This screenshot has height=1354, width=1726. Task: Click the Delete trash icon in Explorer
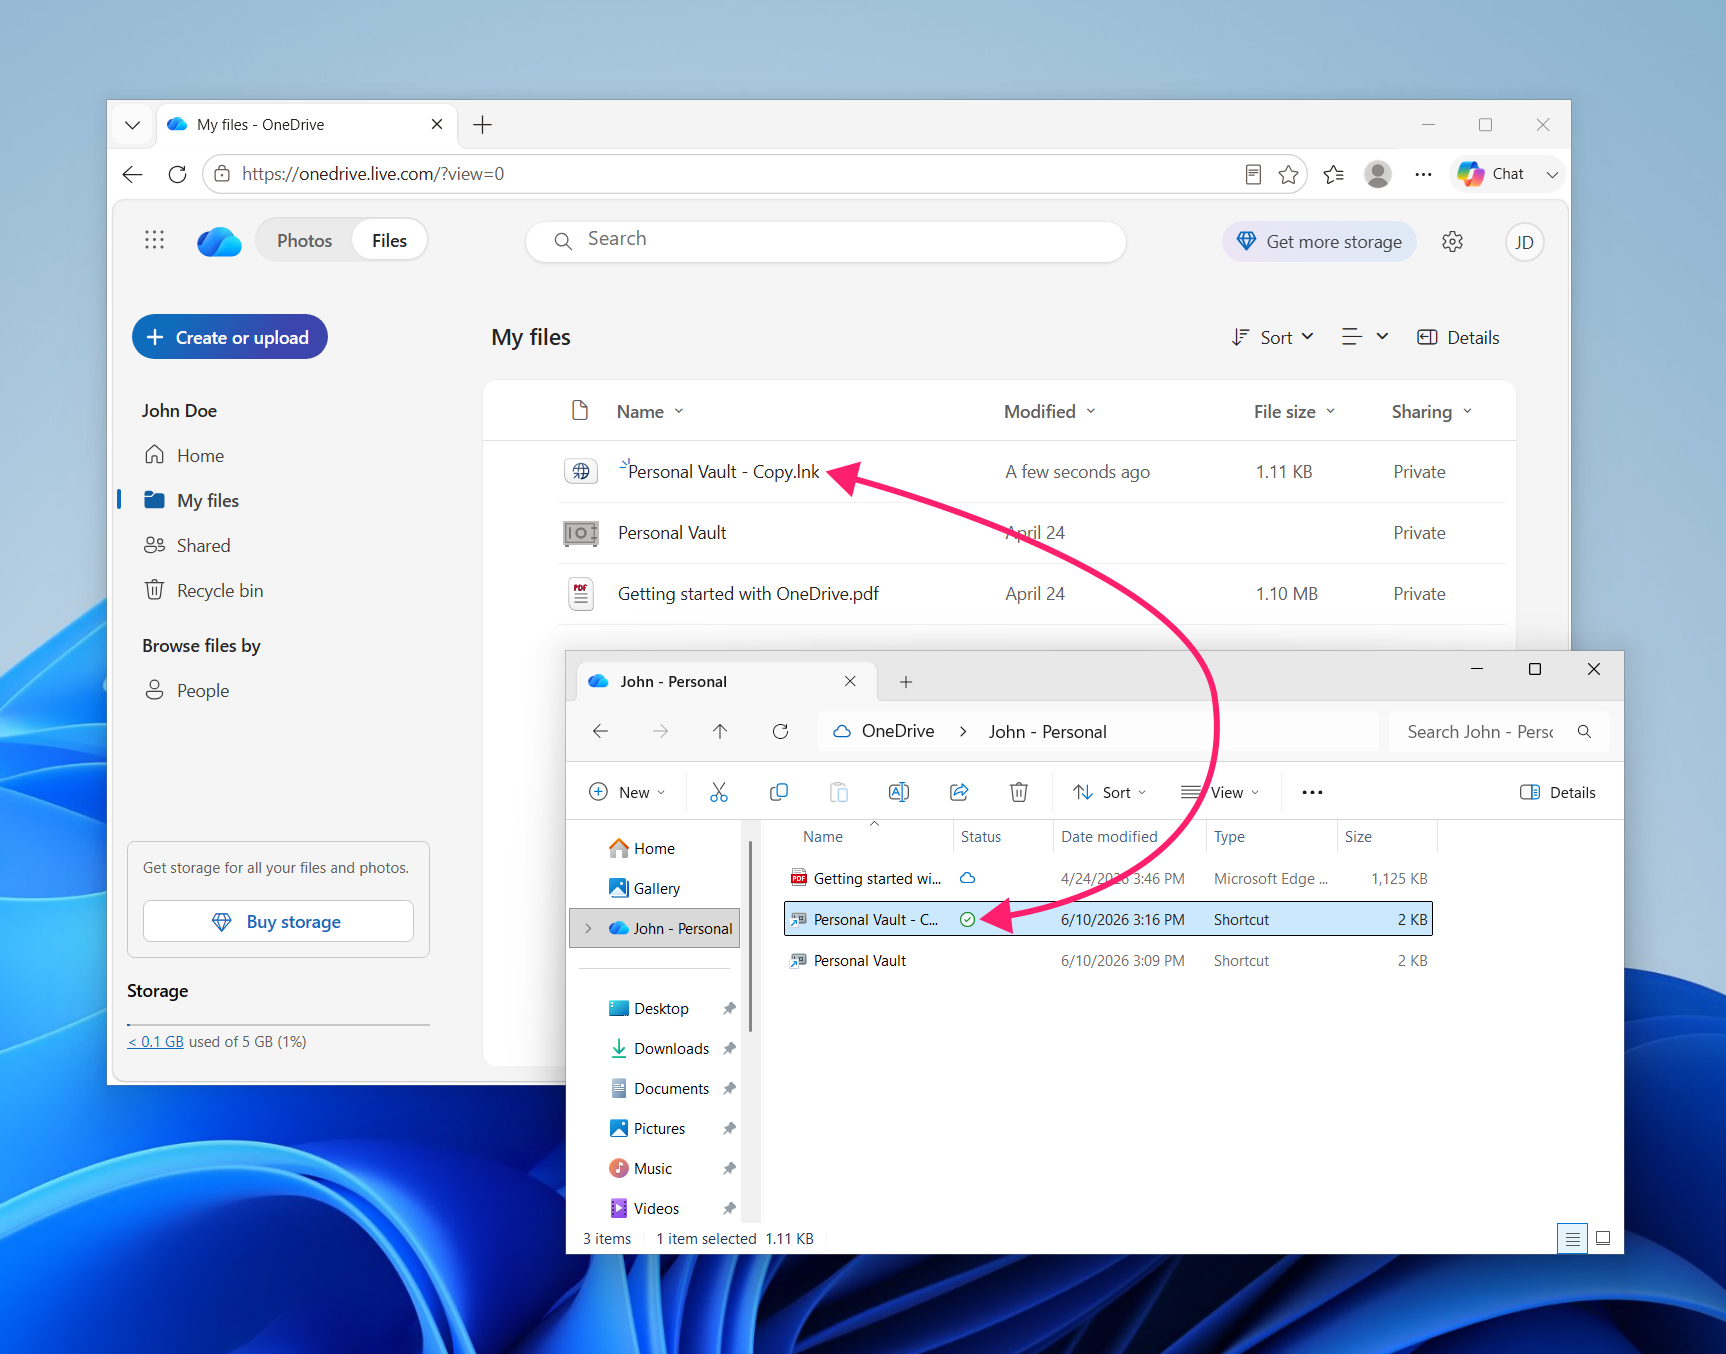coord(1018,792)
